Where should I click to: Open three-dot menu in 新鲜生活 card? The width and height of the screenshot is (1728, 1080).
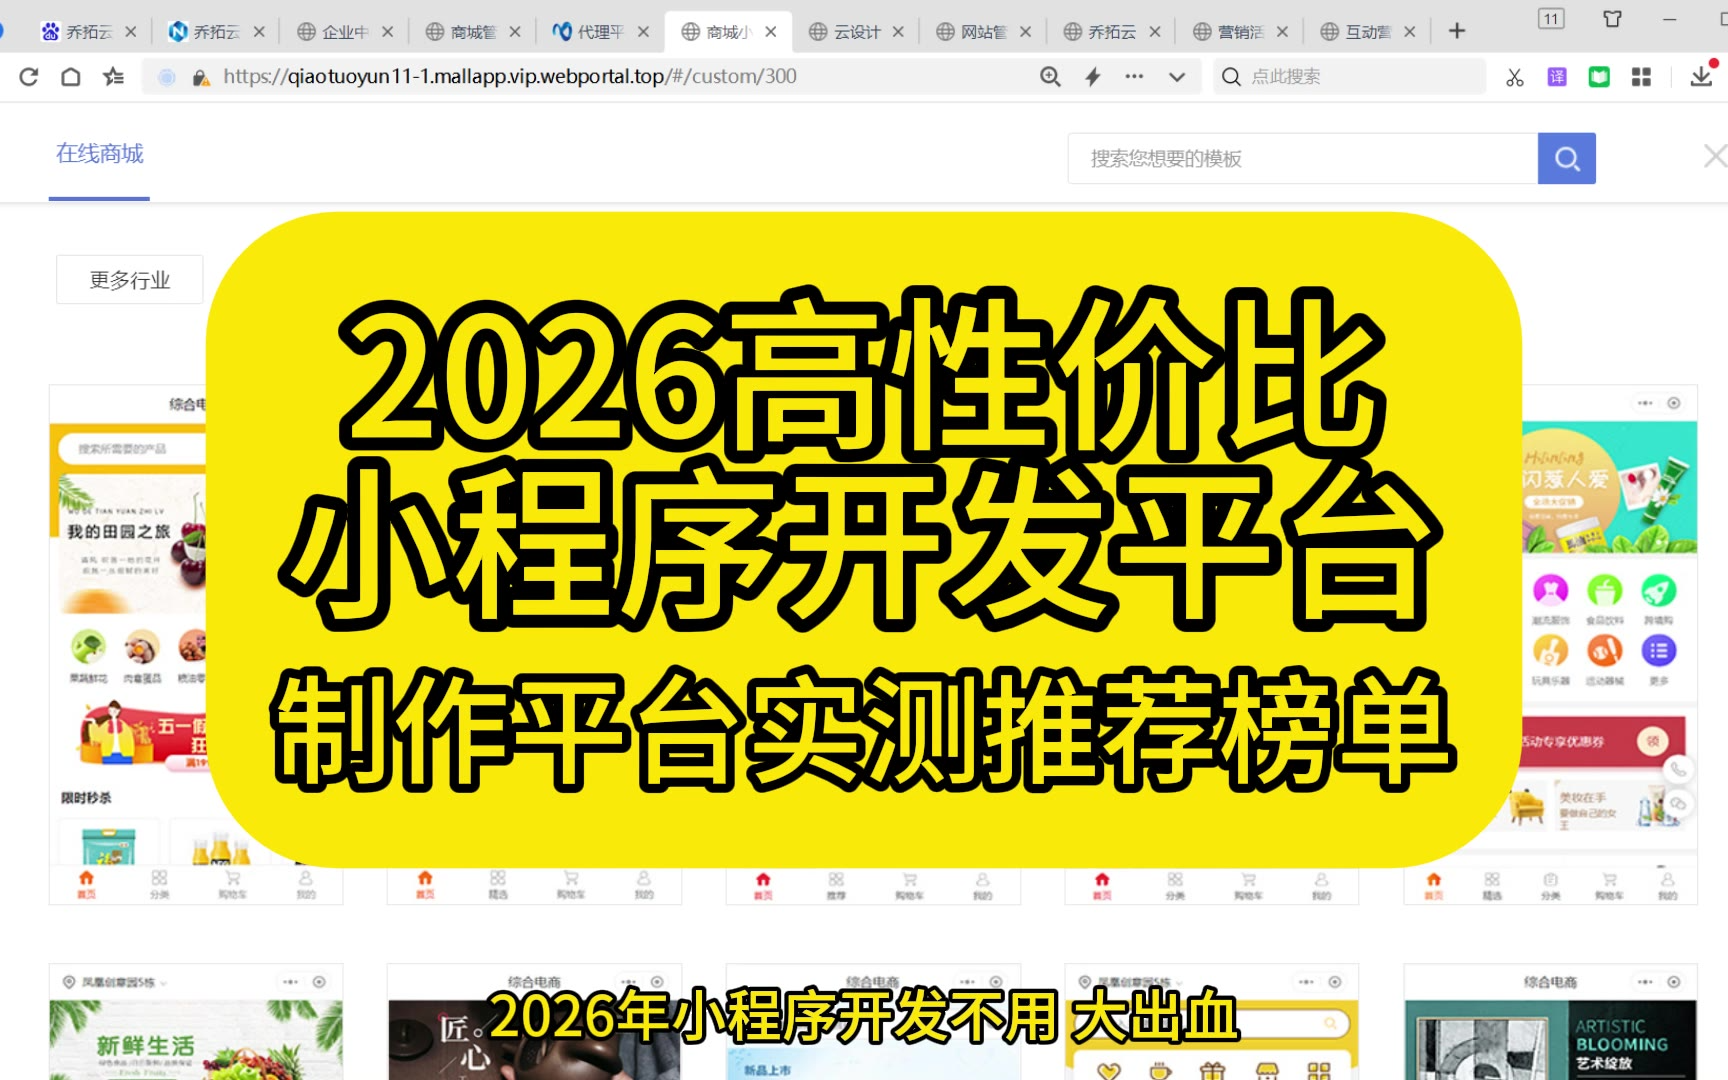click(x=290, y=982)
